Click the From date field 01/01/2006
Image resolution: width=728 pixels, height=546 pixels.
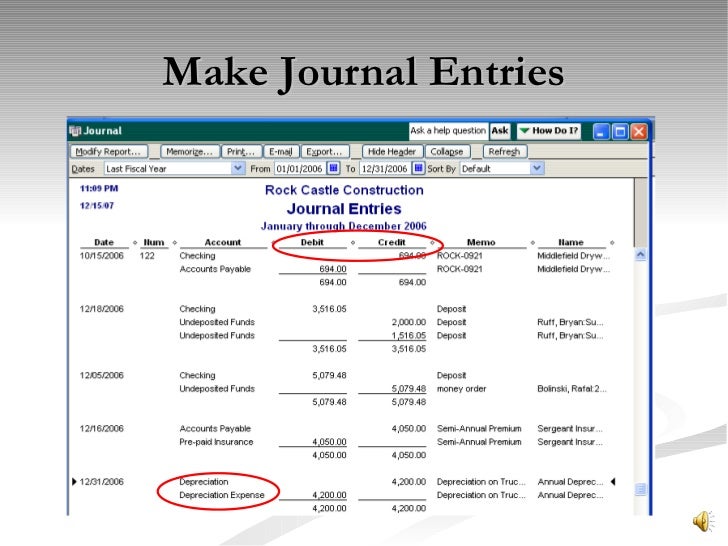[x=300, y=169]
